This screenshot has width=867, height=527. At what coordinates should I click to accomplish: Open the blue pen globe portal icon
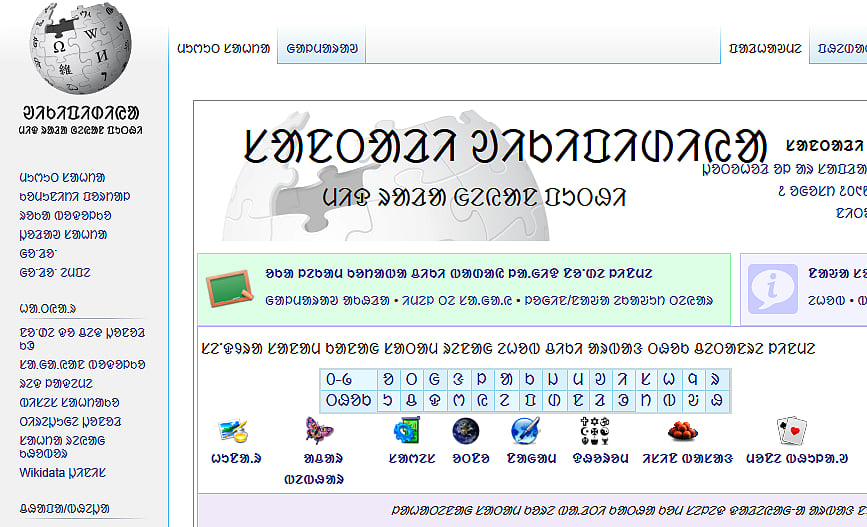point(526,431)
